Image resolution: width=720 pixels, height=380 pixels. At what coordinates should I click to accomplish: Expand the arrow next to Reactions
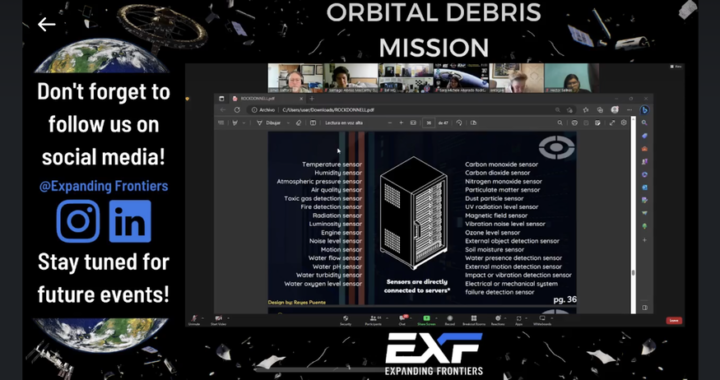click(x=505, y=318)
